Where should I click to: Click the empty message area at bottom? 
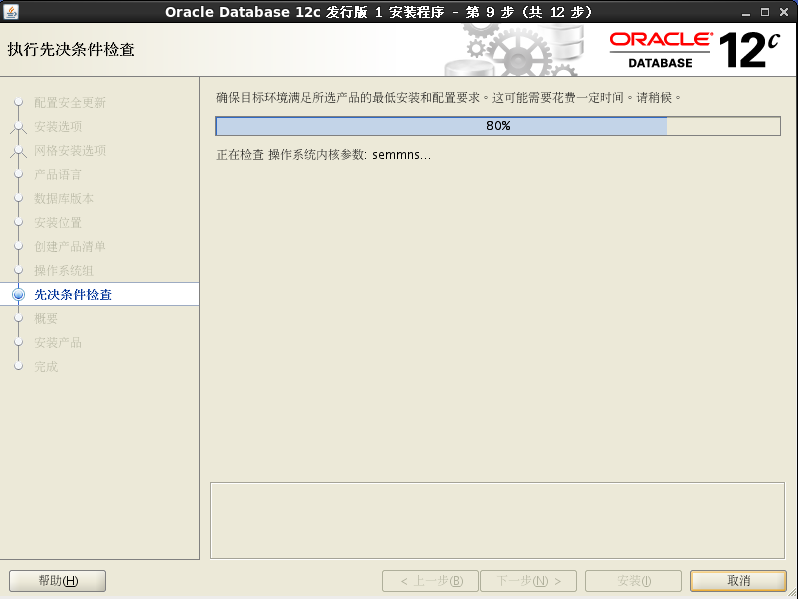point(497,520)
